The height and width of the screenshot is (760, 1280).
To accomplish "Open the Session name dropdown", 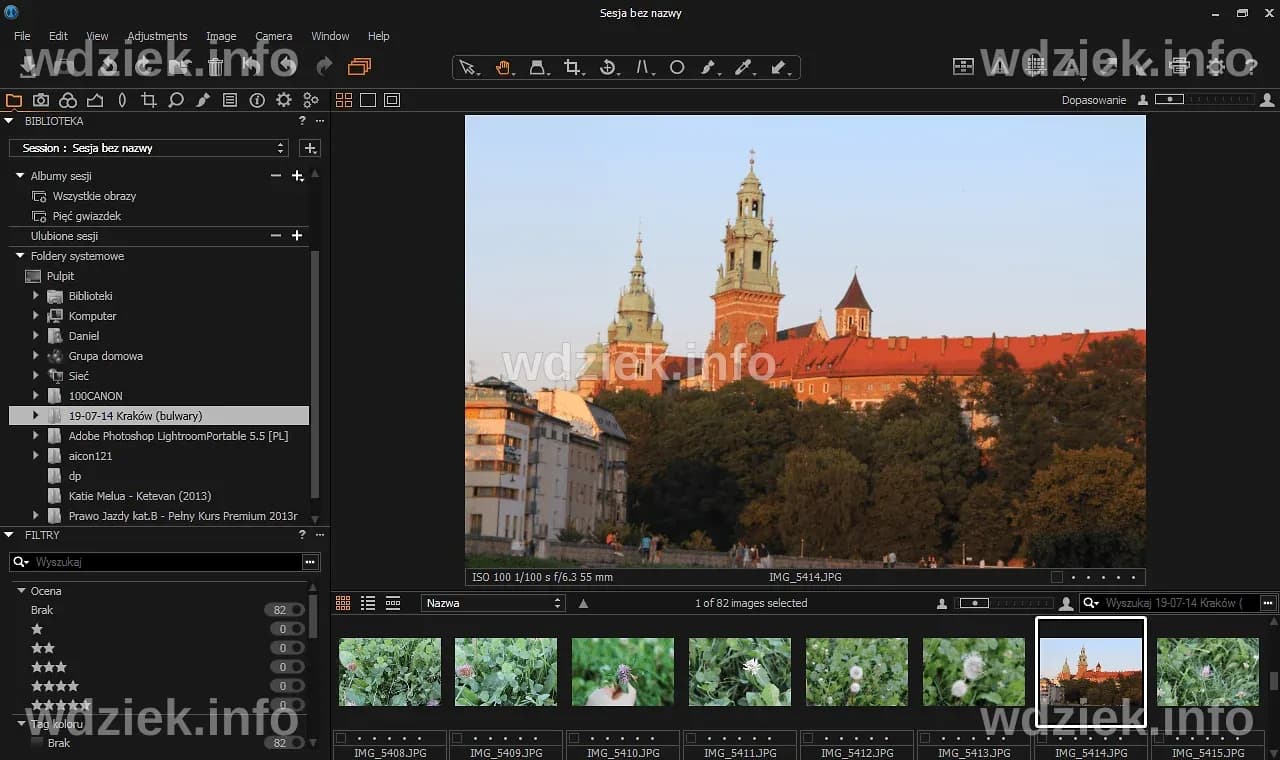I will pos(148,148).
